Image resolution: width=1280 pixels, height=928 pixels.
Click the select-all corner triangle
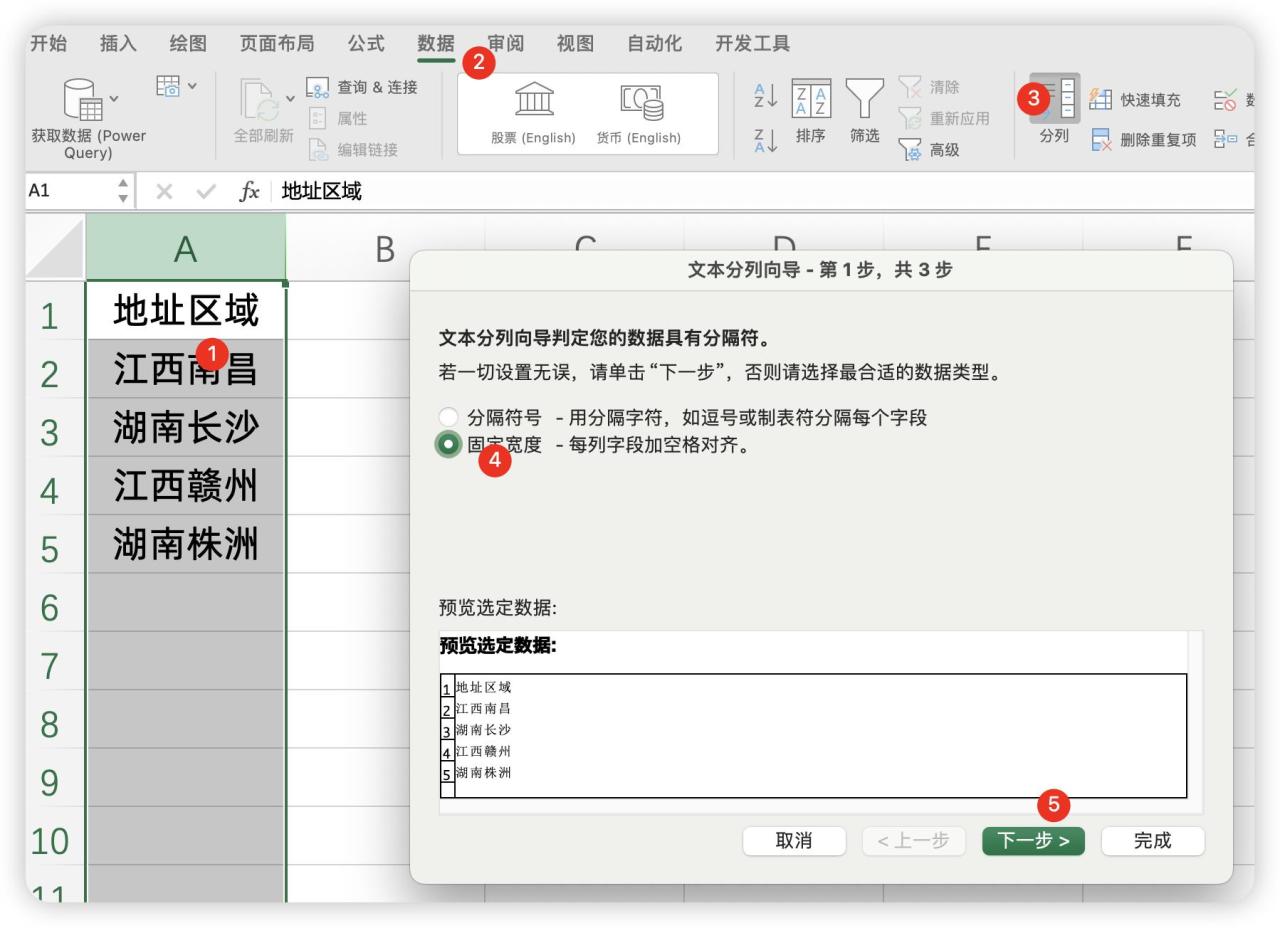tap(55, 250)
